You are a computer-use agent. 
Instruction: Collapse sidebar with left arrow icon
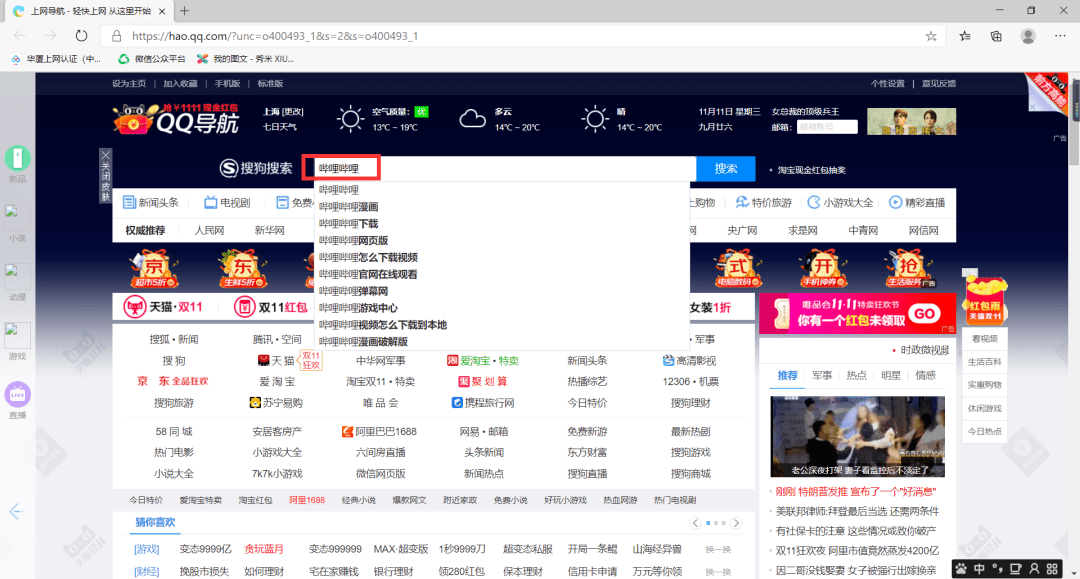[17, 511]
